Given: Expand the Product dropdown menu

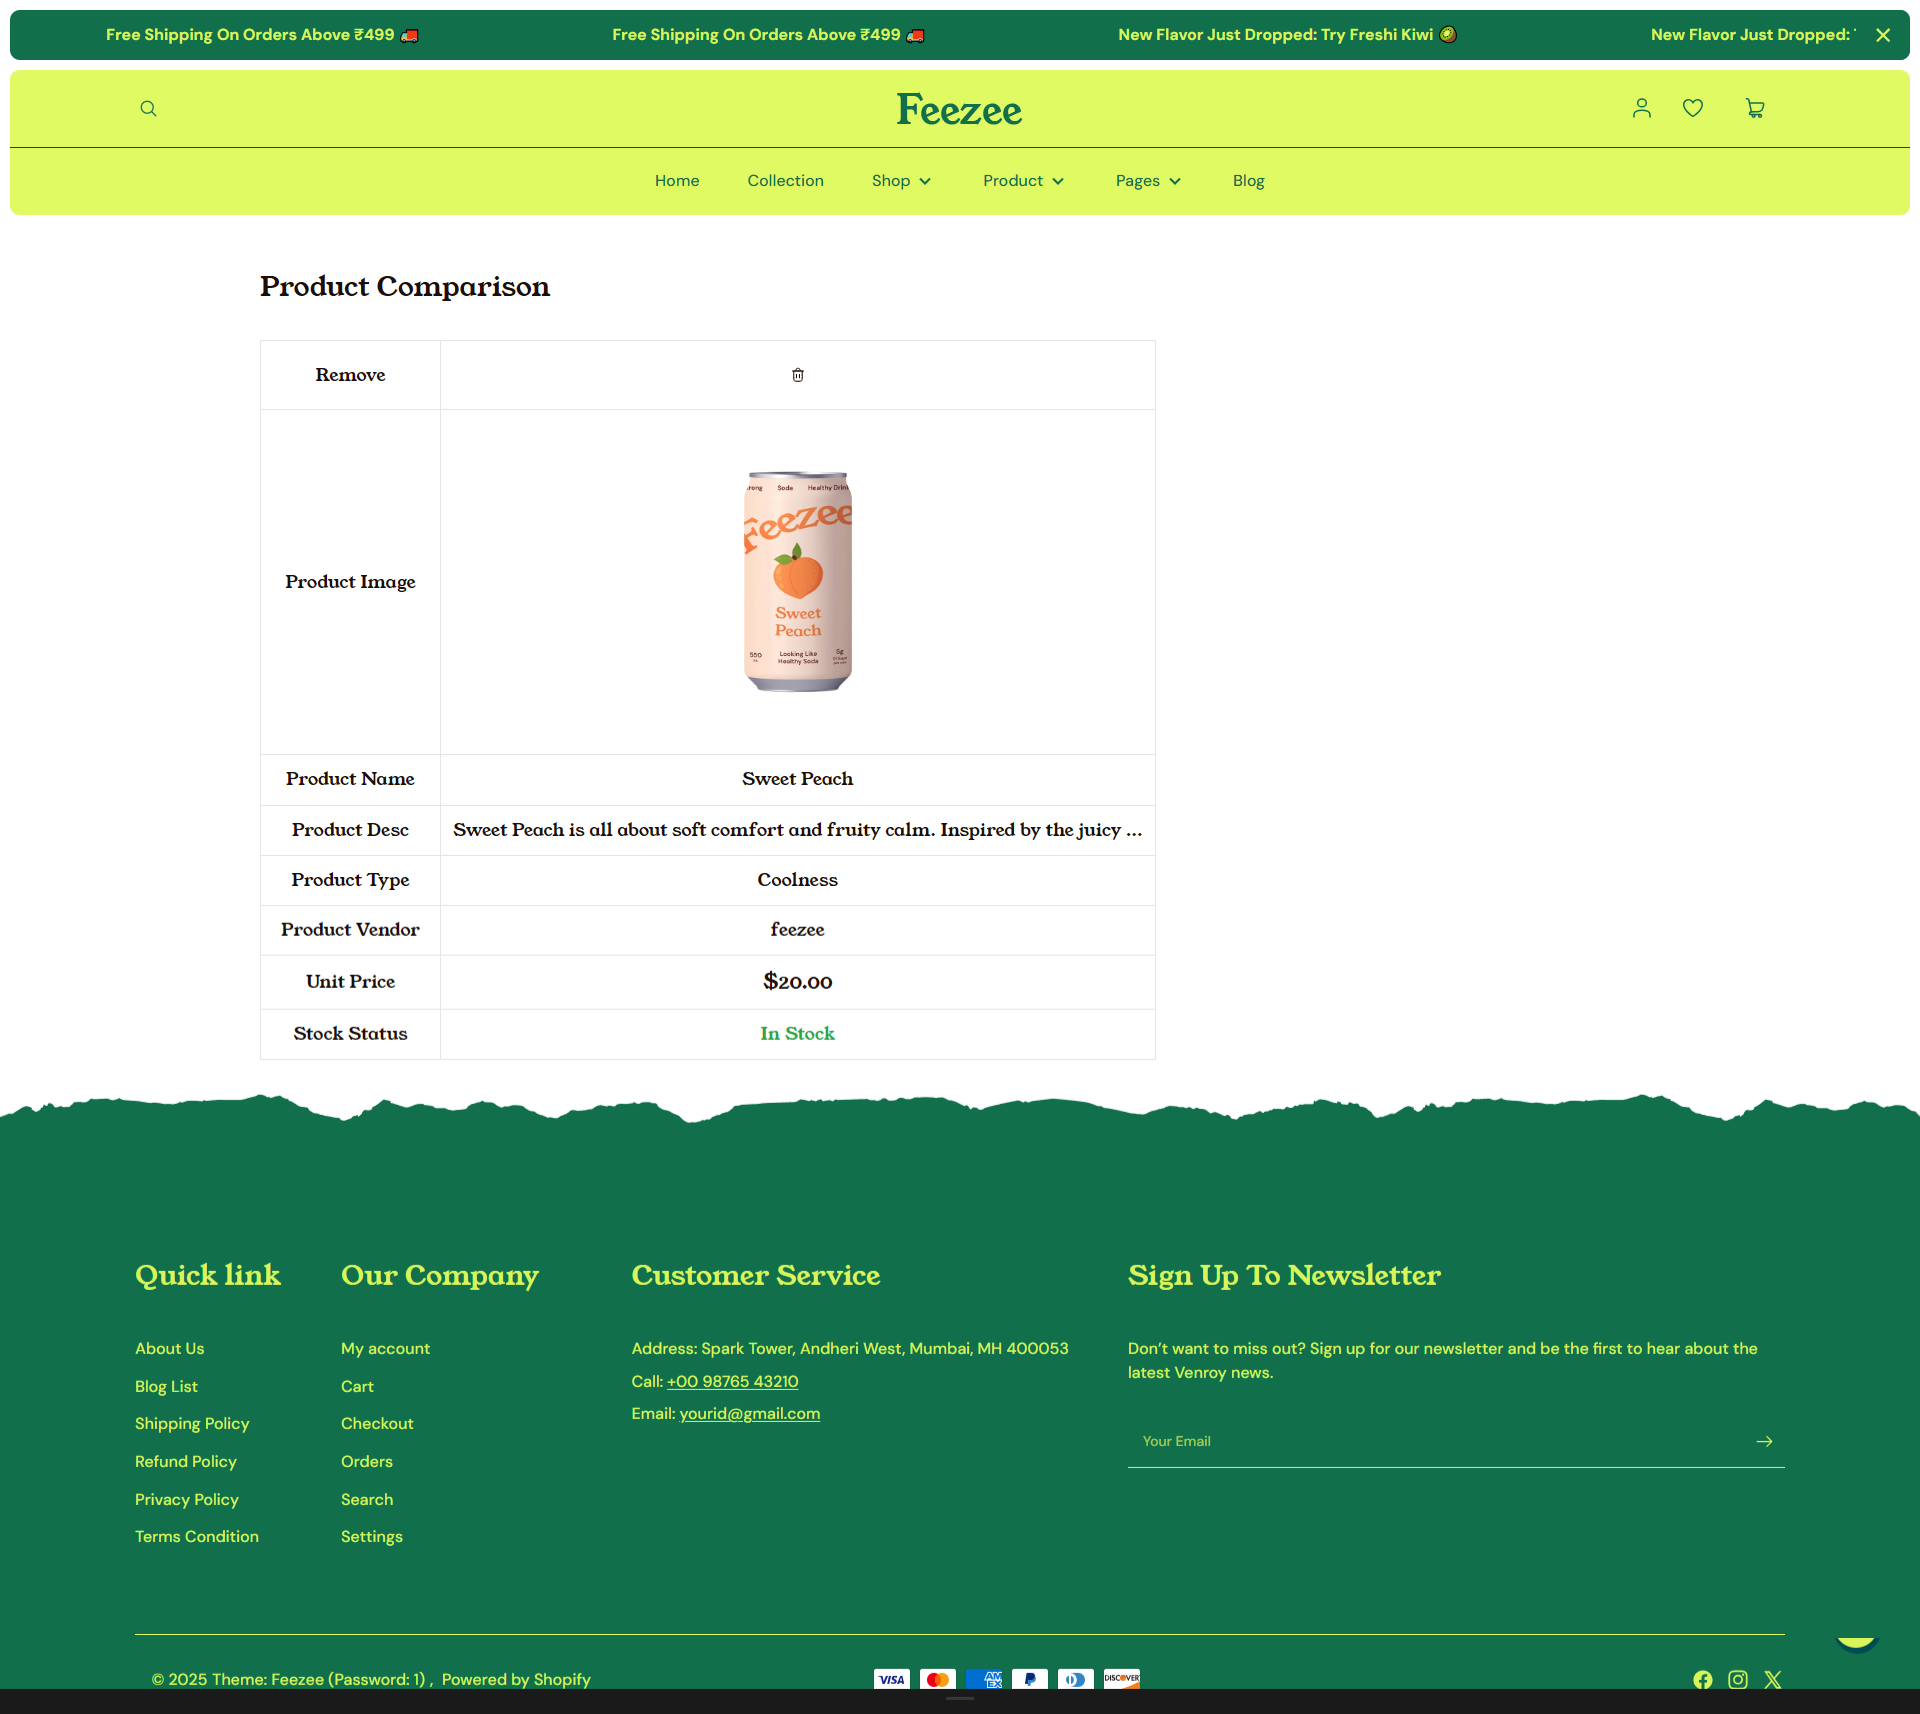Looking at the screenshot, I should coord(1023,181).
